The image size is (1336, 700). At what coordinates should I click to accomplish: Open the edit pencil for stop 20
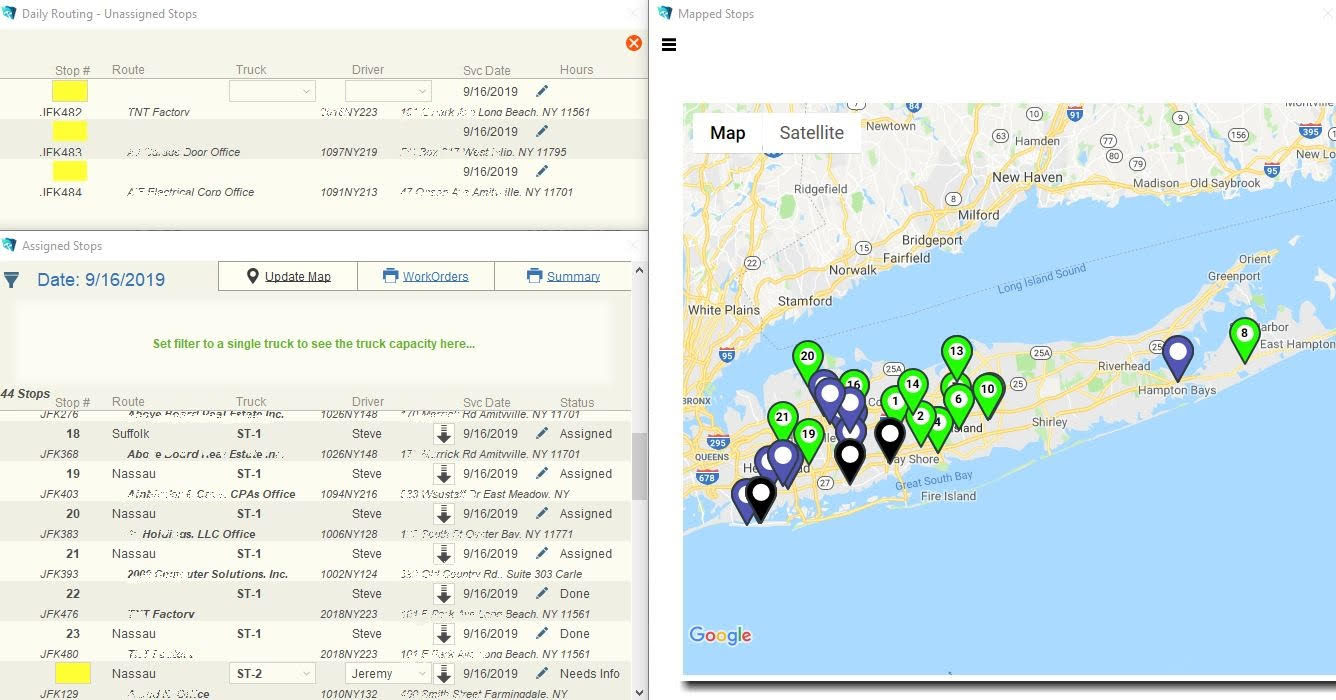coord(542,513)
